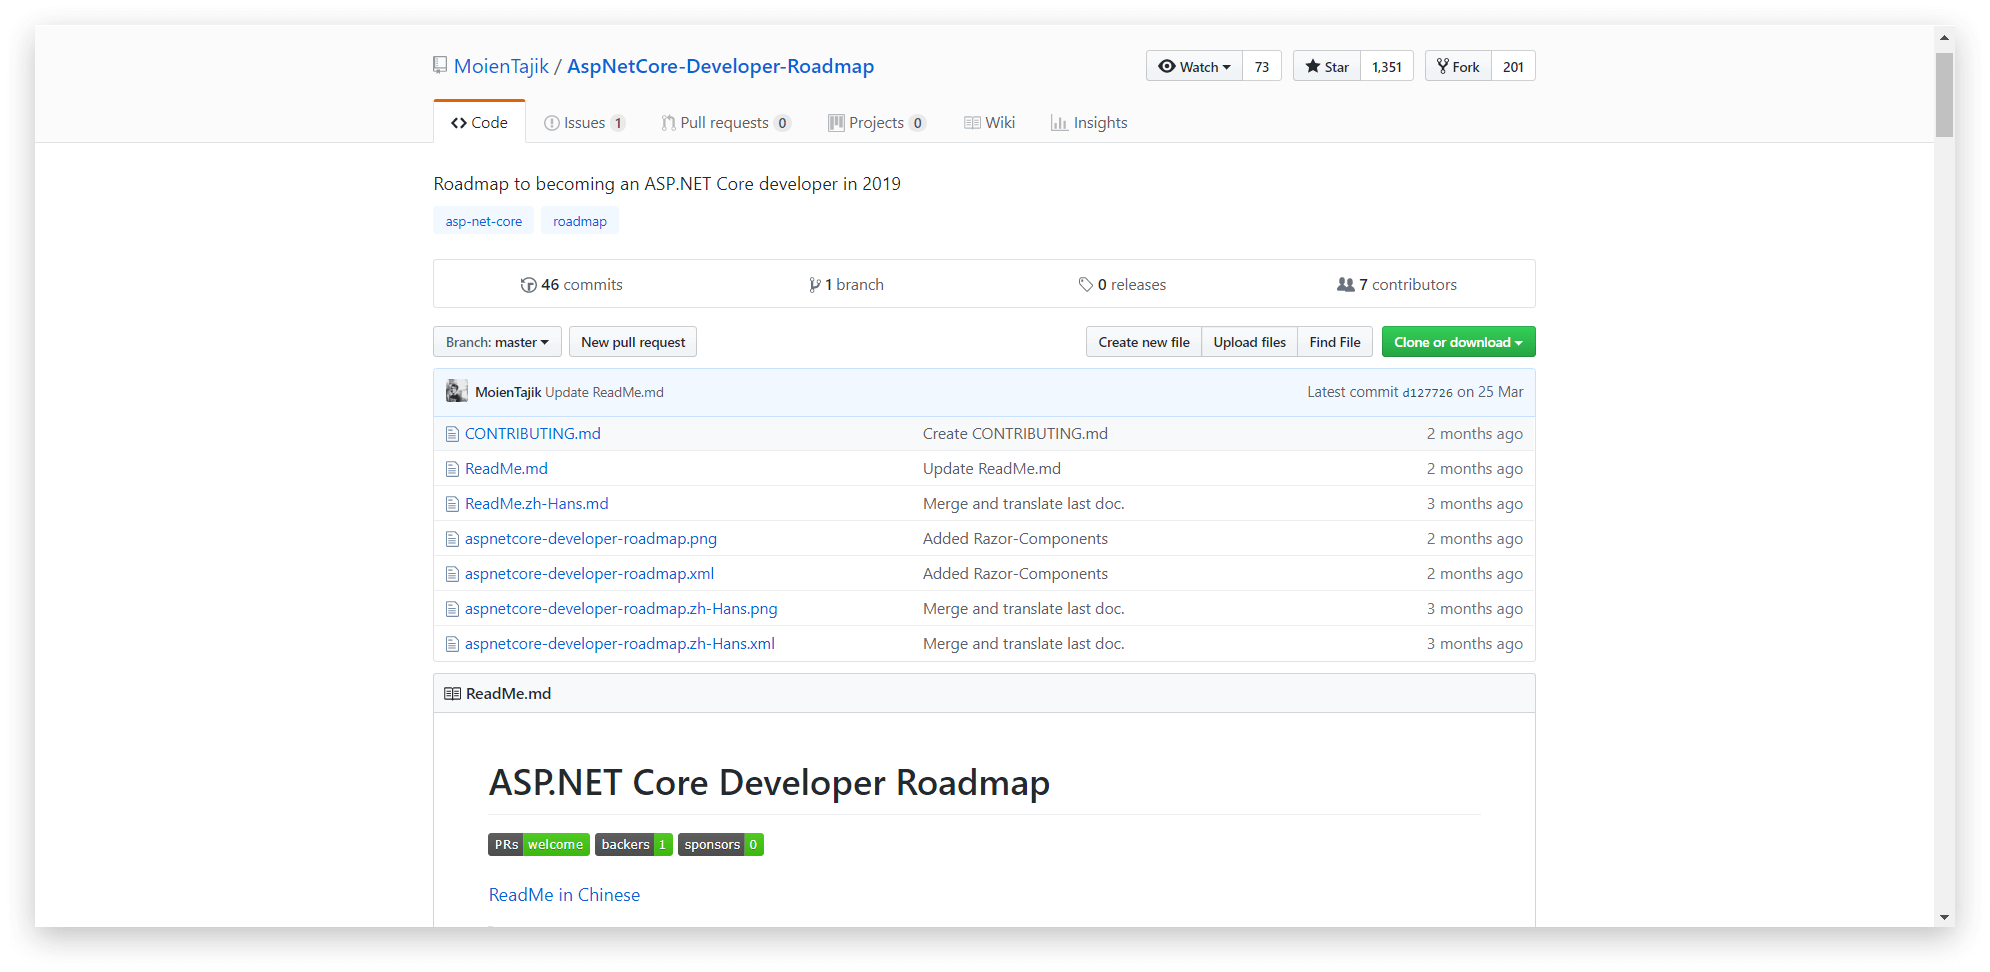
Task: Click the contributors people icon
Action: click(1345, 285)
